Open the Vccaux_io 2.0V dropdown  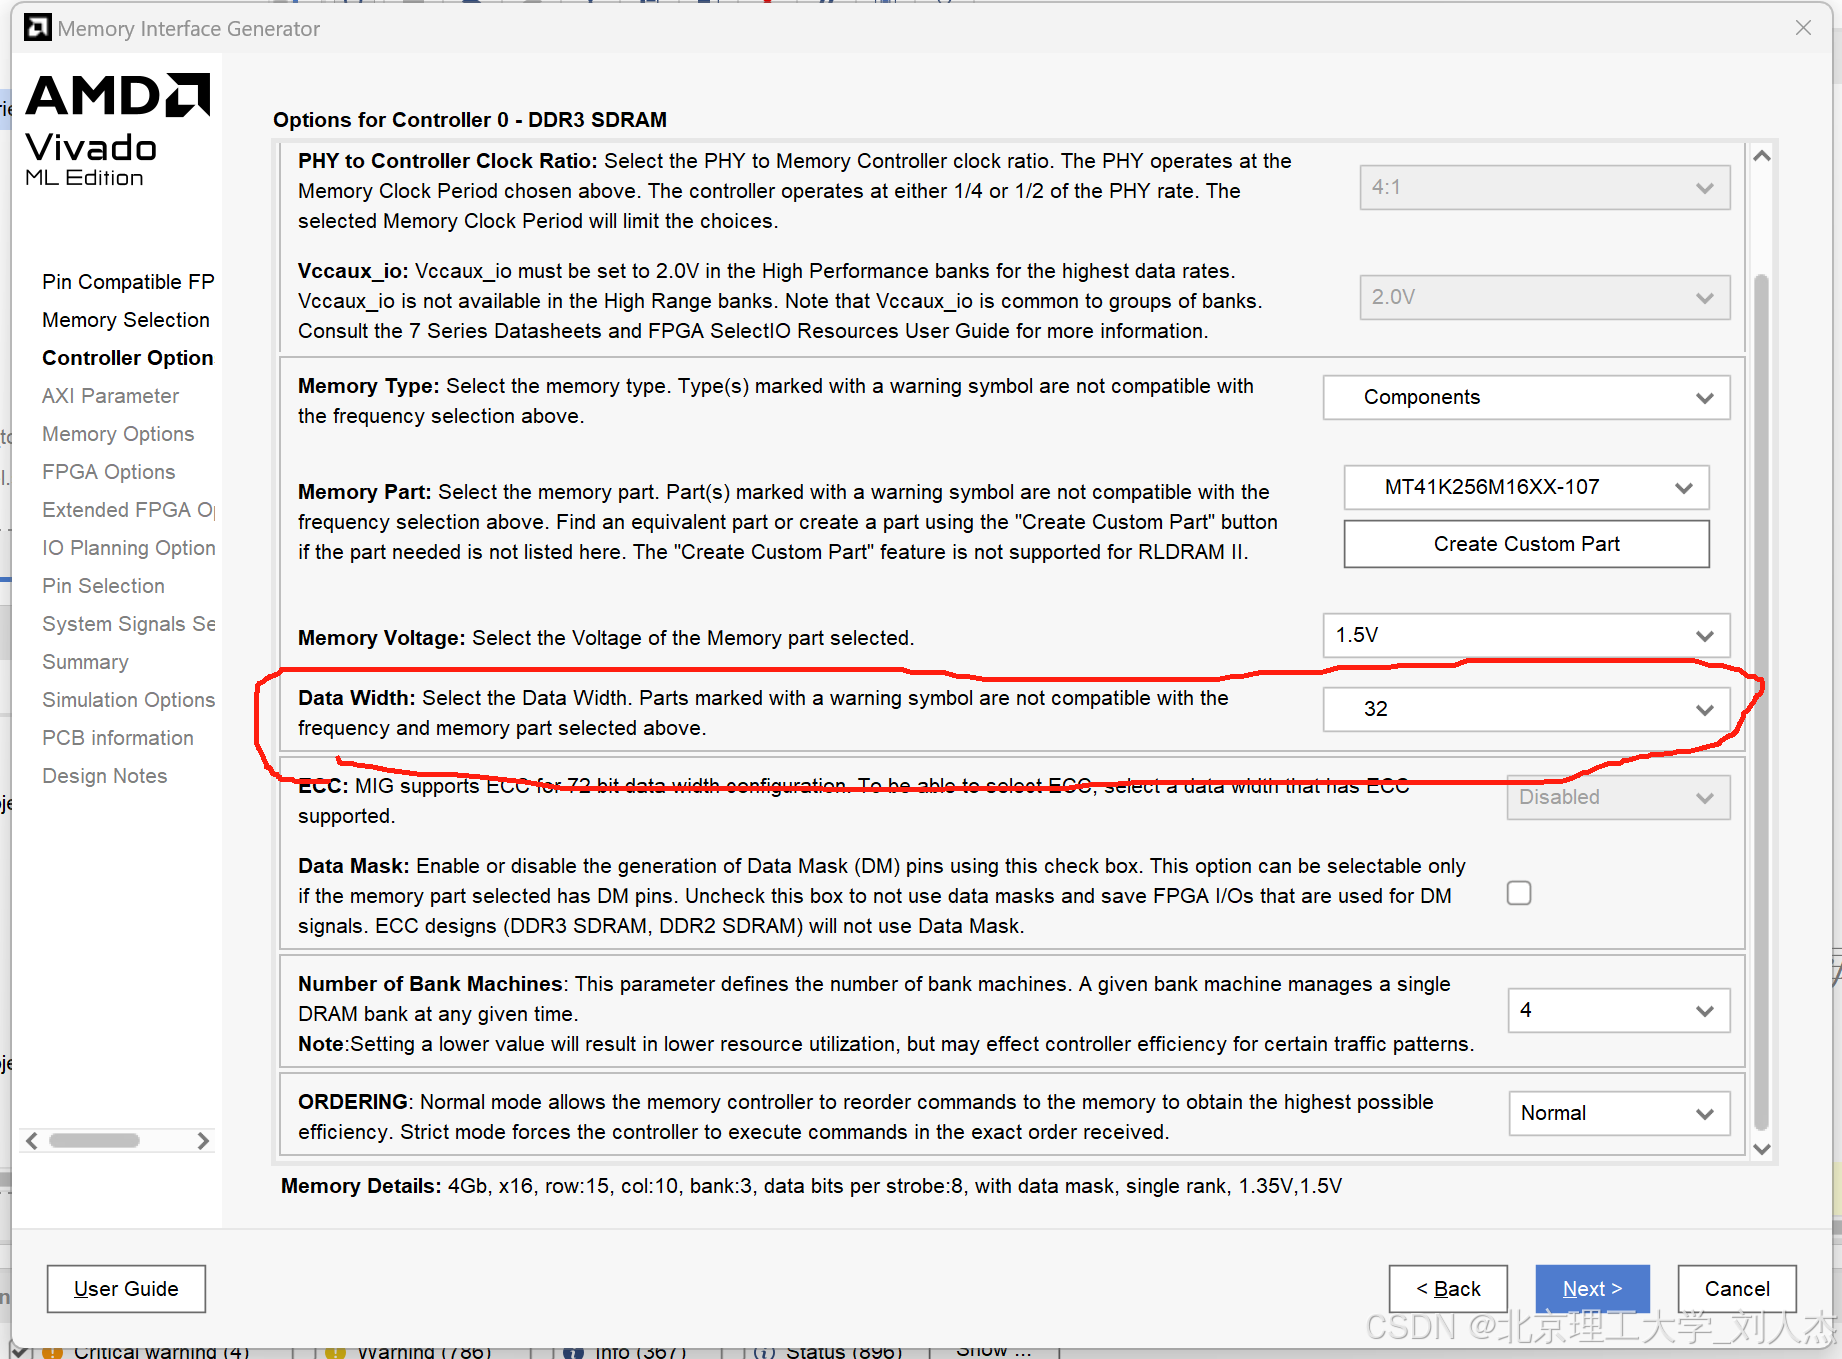pos(1544,298)
